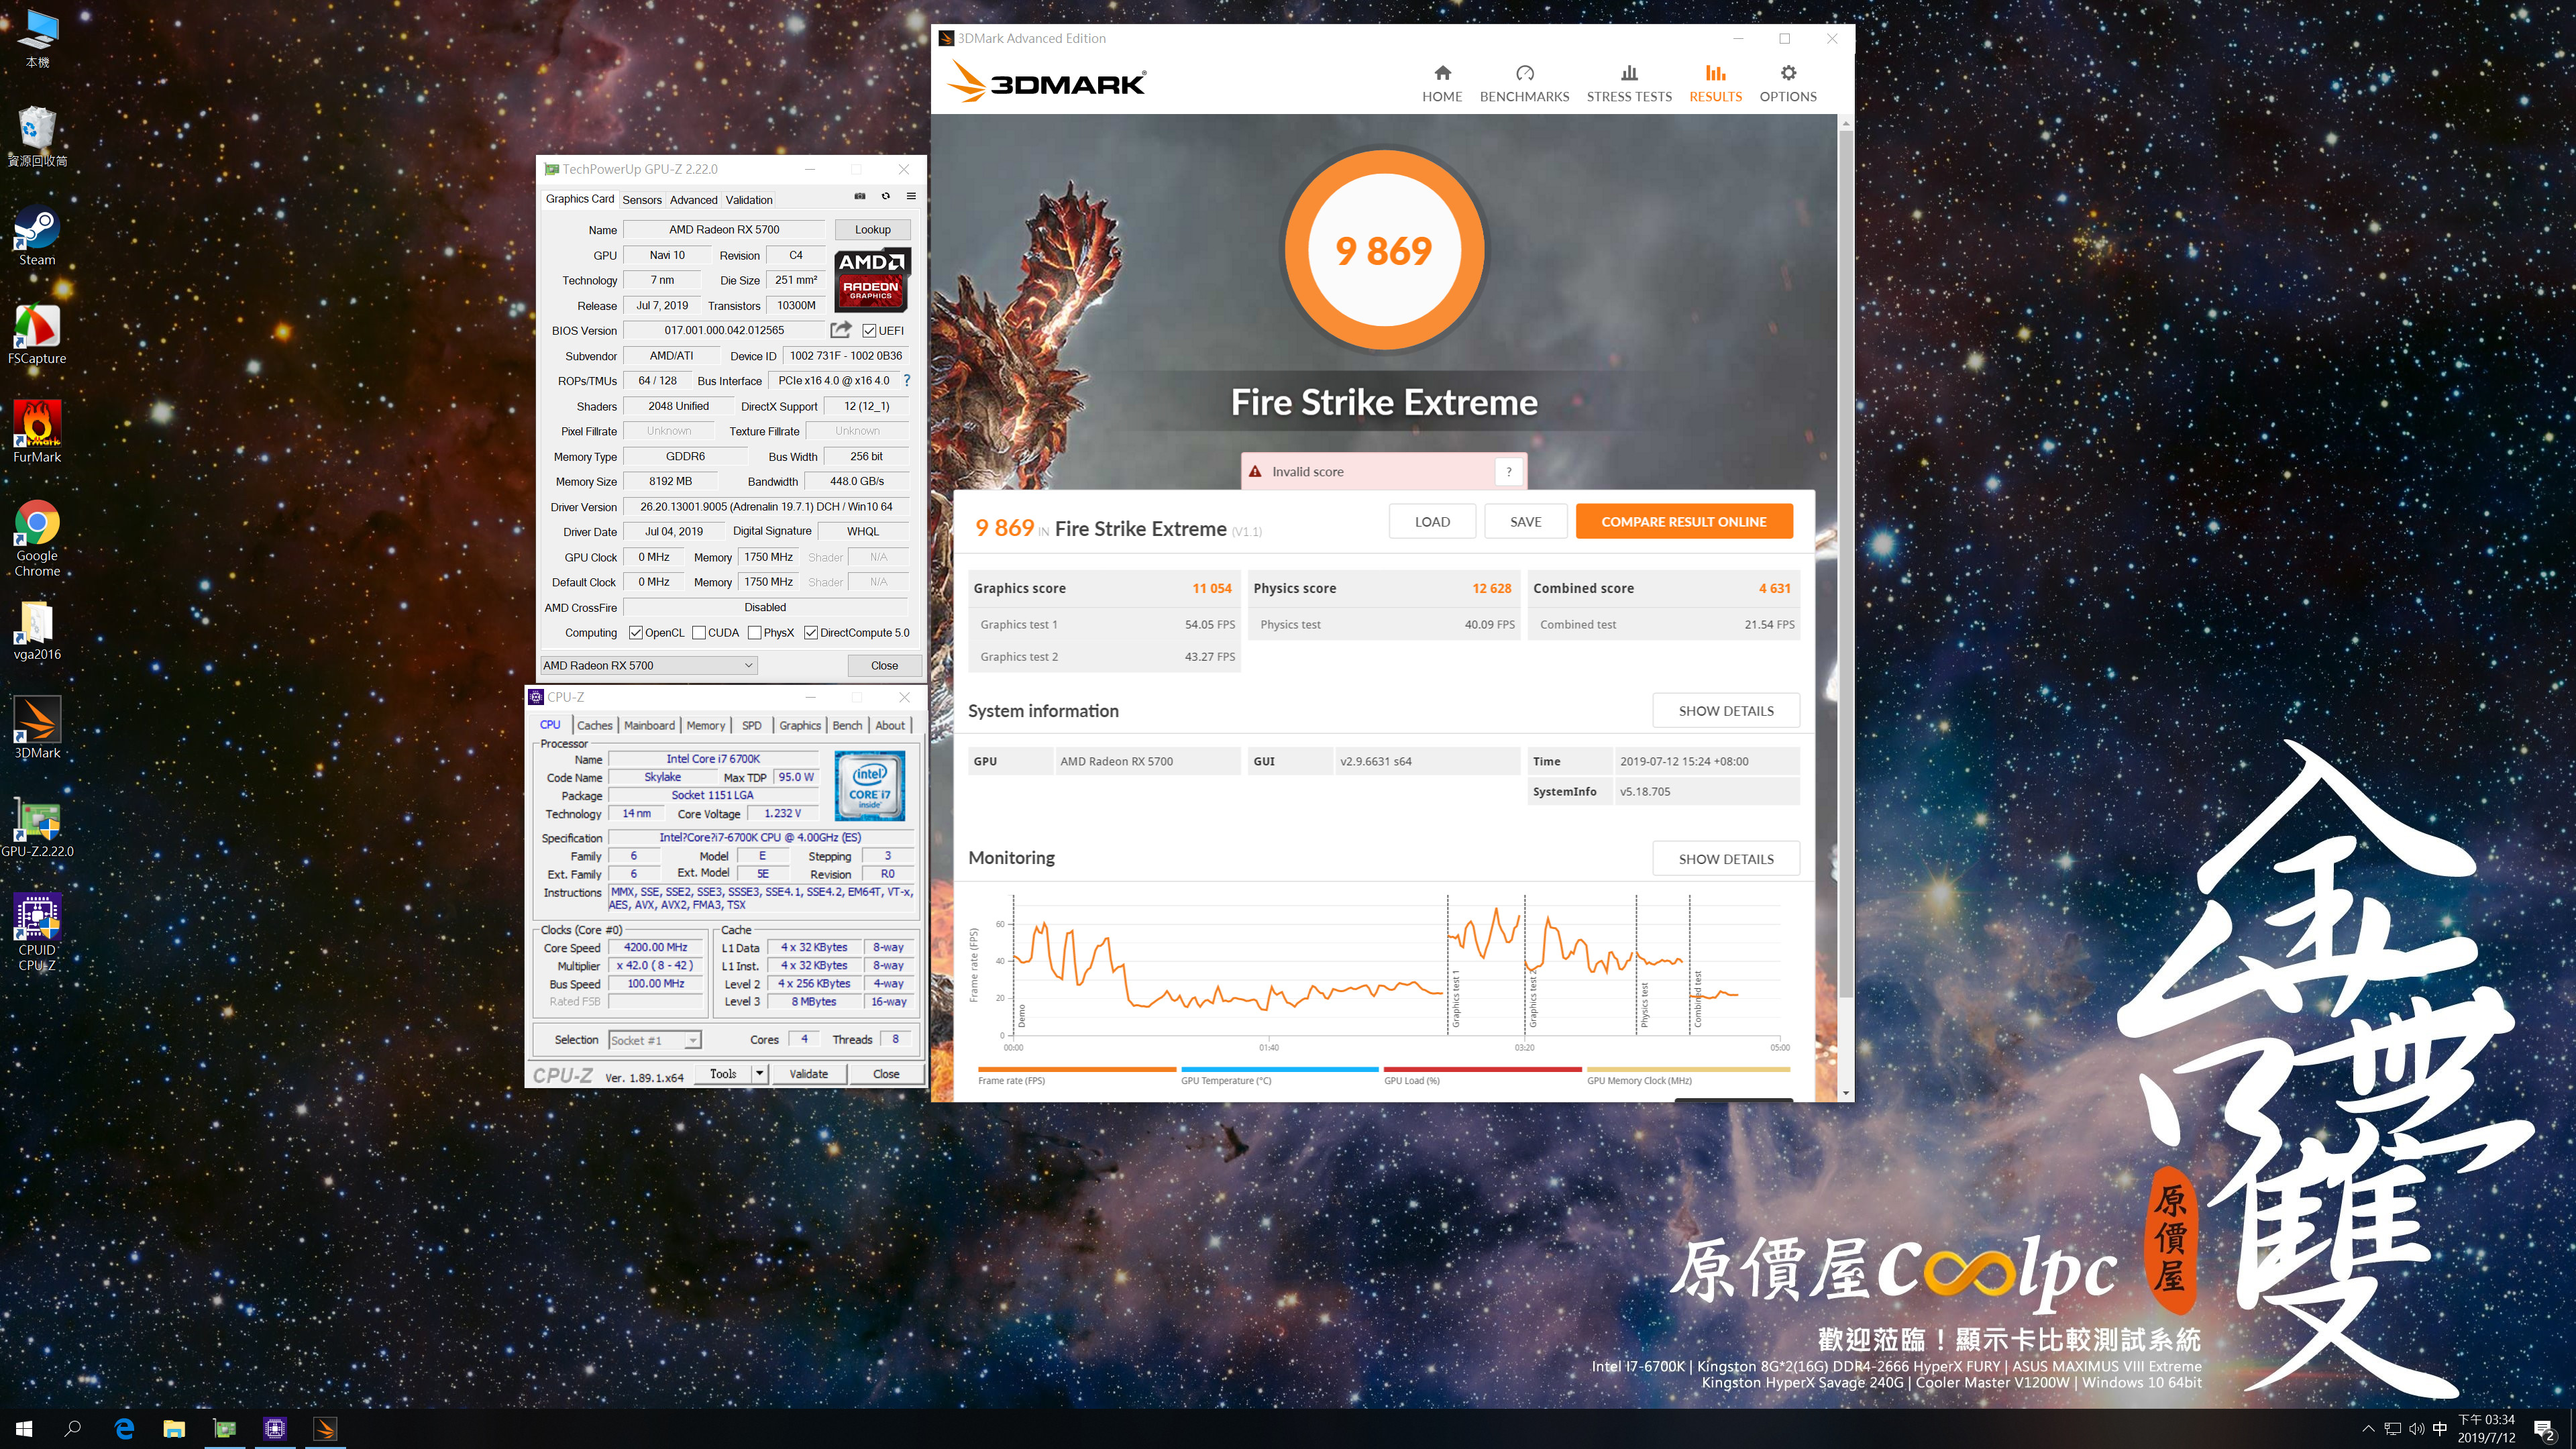This screenshot has height=1449, width=2576.
Task: Click the bus interface question mark
Action: pyautogui.click(x=907, y=380)
